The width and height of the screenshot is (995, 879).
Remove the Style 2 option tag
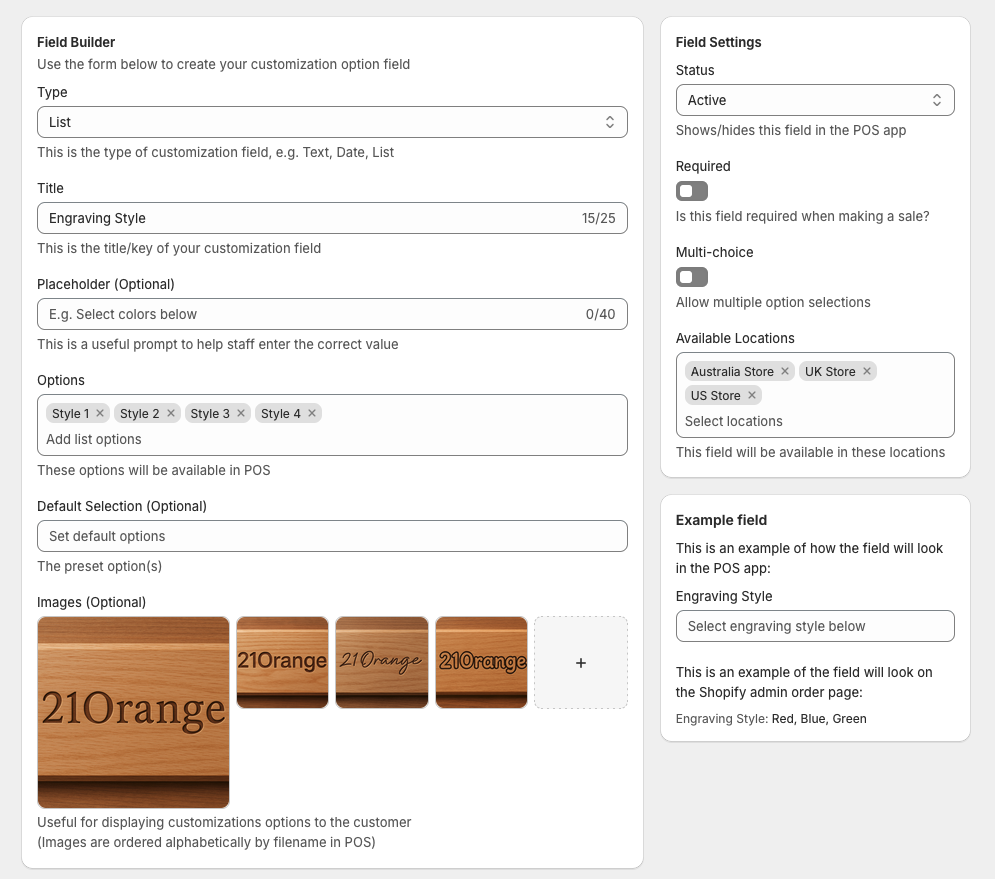pos(171,413)
